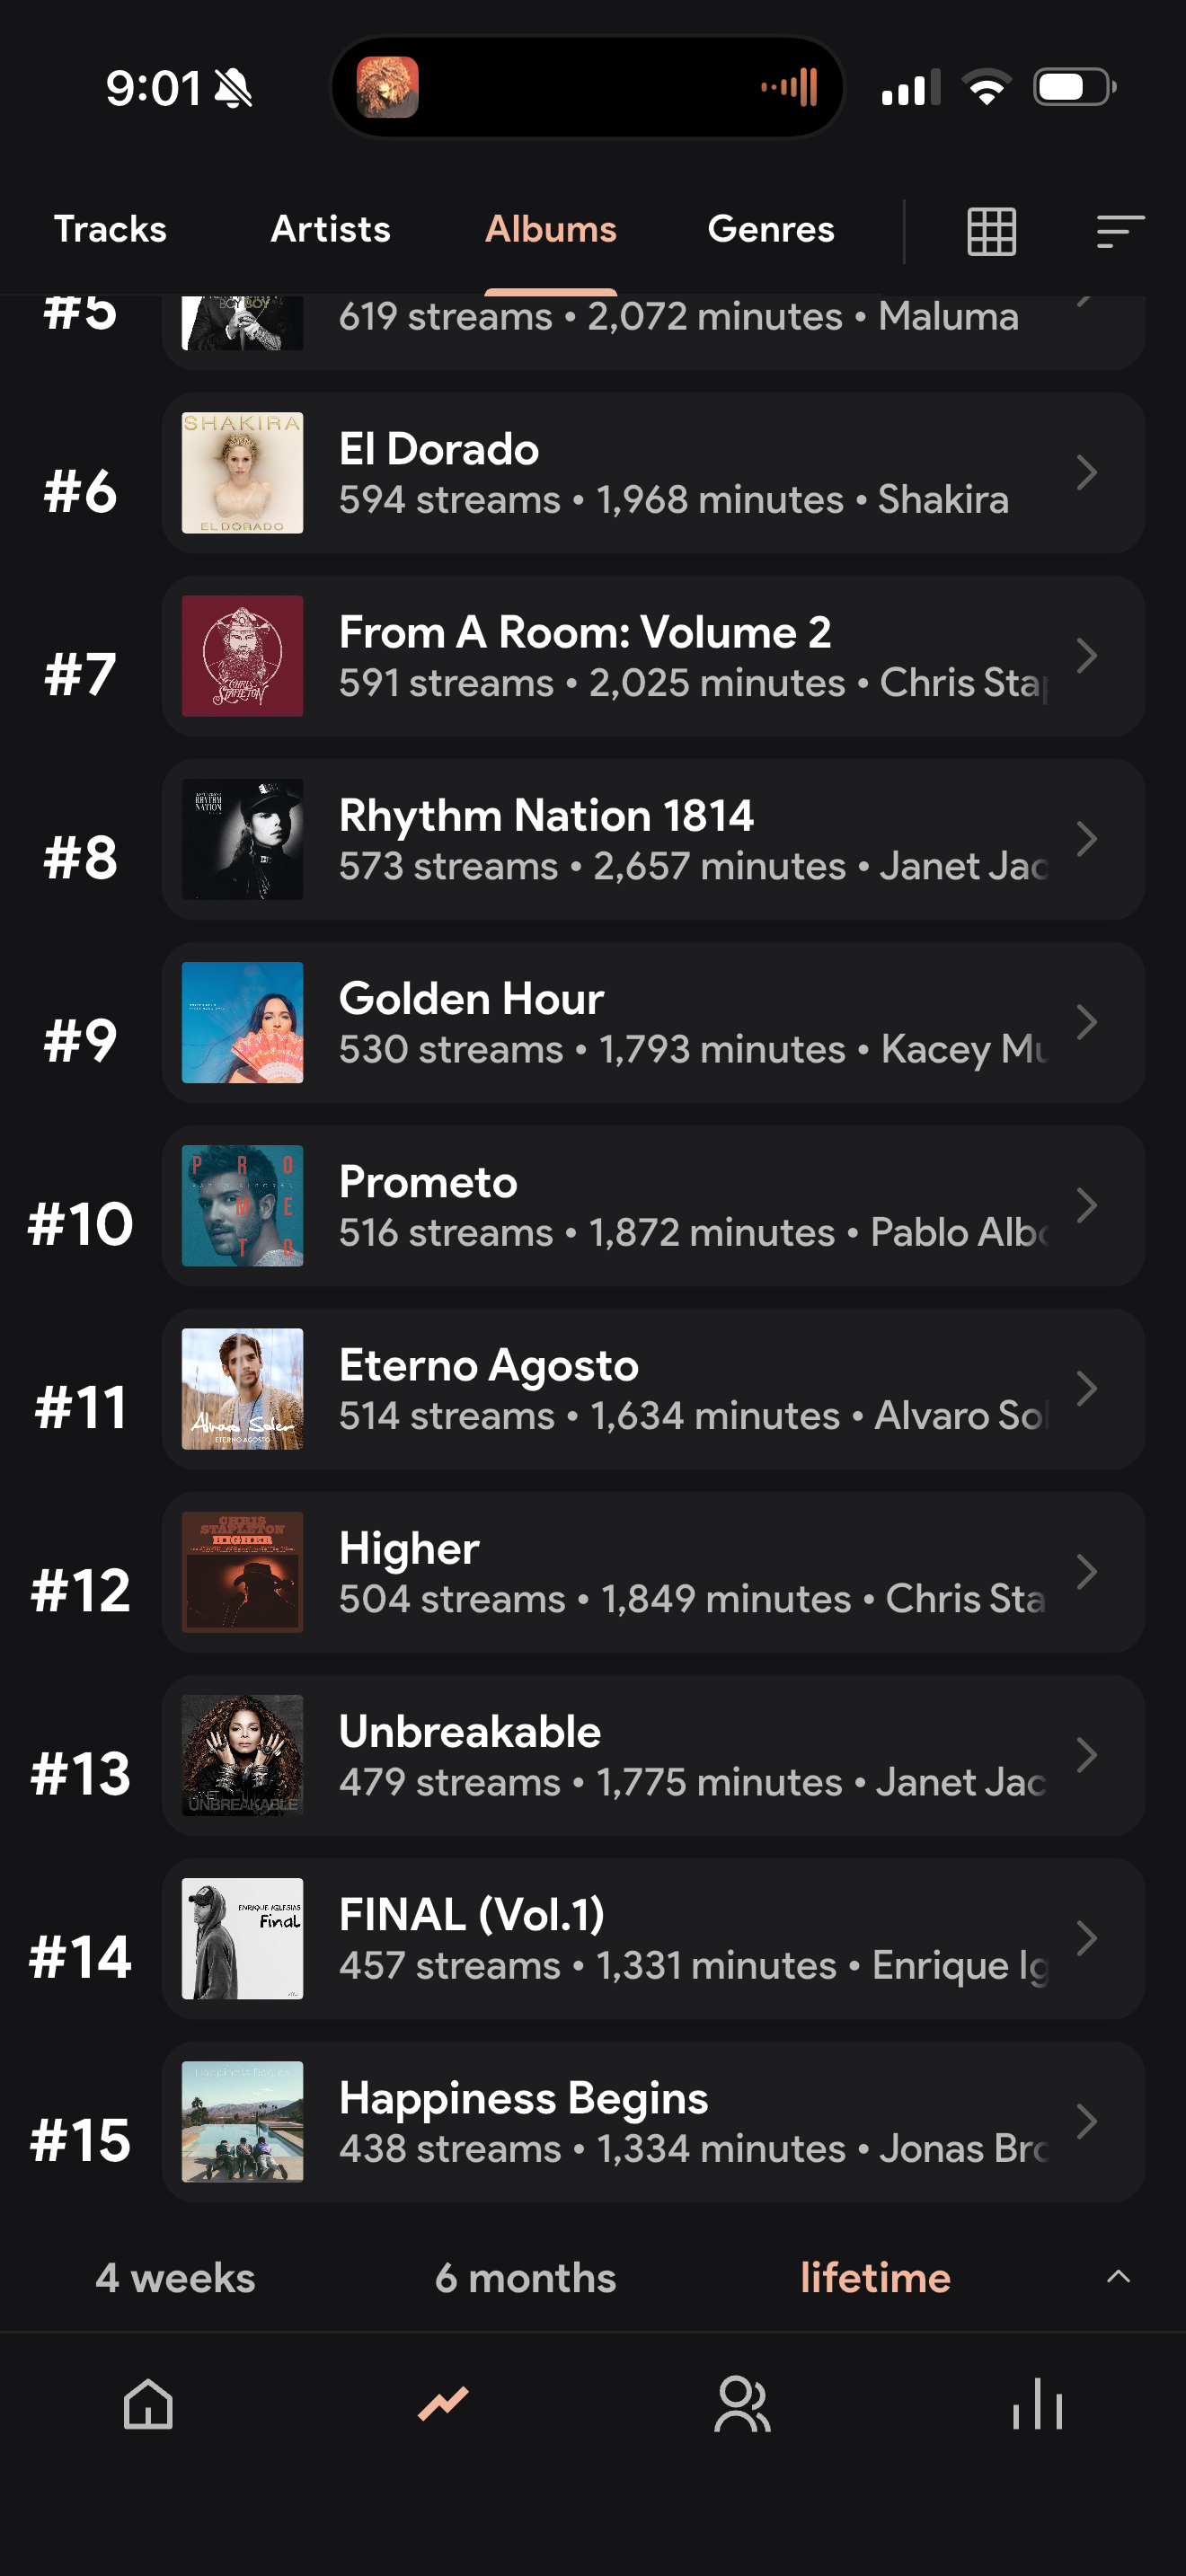Go to the Home tab icon
The height and width of the screenshot is (2576, 1186).
[x=148, y=2403]
